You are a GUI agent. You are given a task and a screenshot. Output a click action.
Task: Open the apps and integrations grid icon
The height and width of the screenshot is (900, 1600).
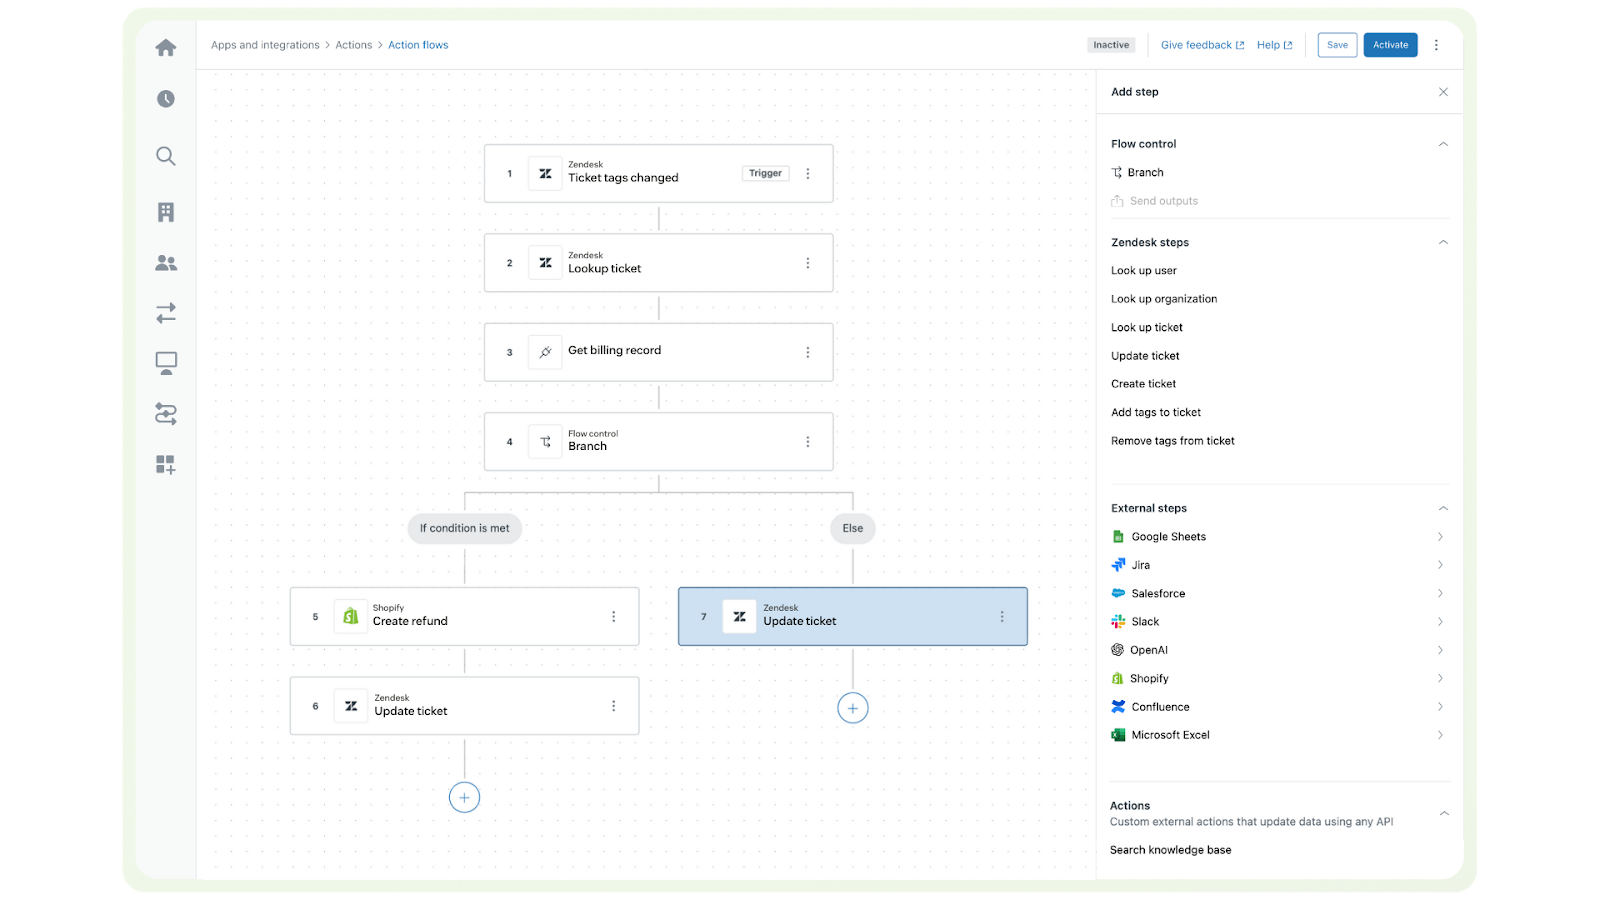pyautogui.click(x=166, y=465)
